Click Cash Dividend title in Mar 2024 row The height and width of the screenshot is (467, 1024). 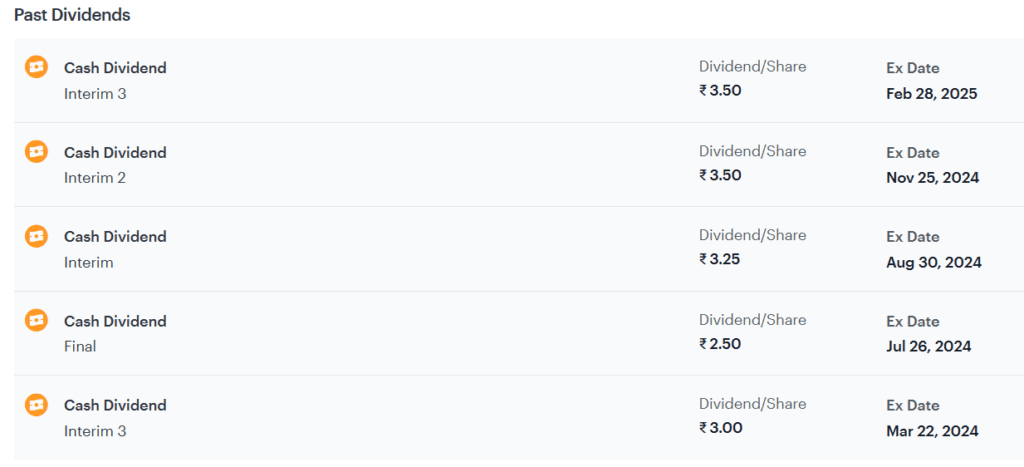(x=115, y=405)
